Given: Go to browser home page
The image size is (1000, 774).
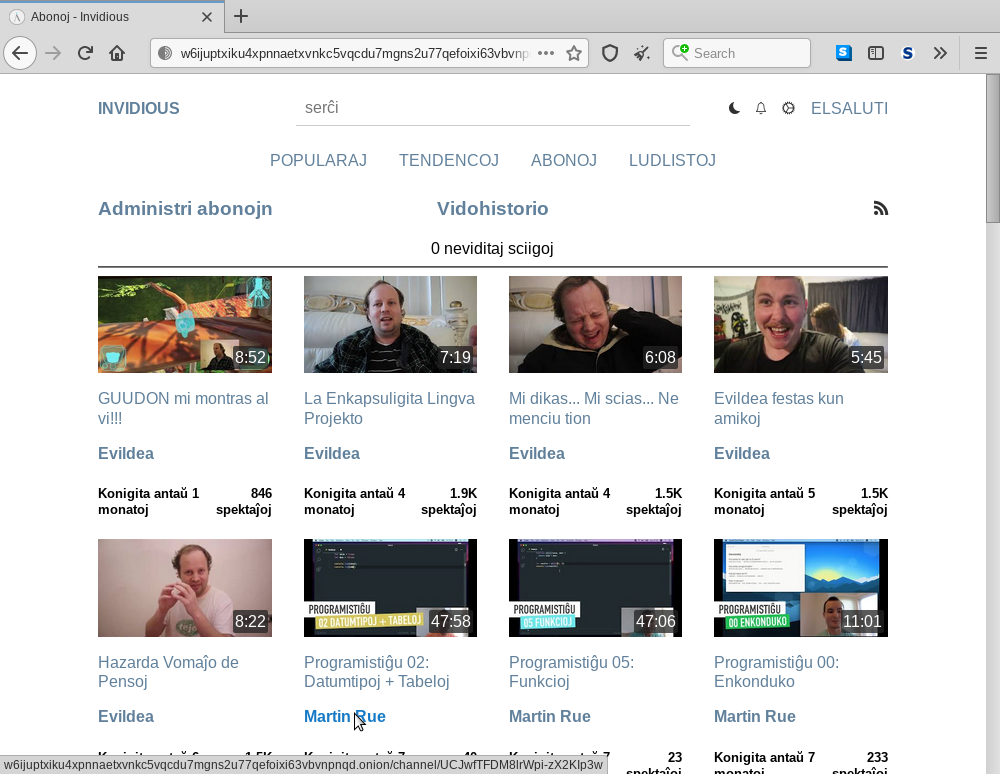Looking at the screenshot, I should [117, 53].
